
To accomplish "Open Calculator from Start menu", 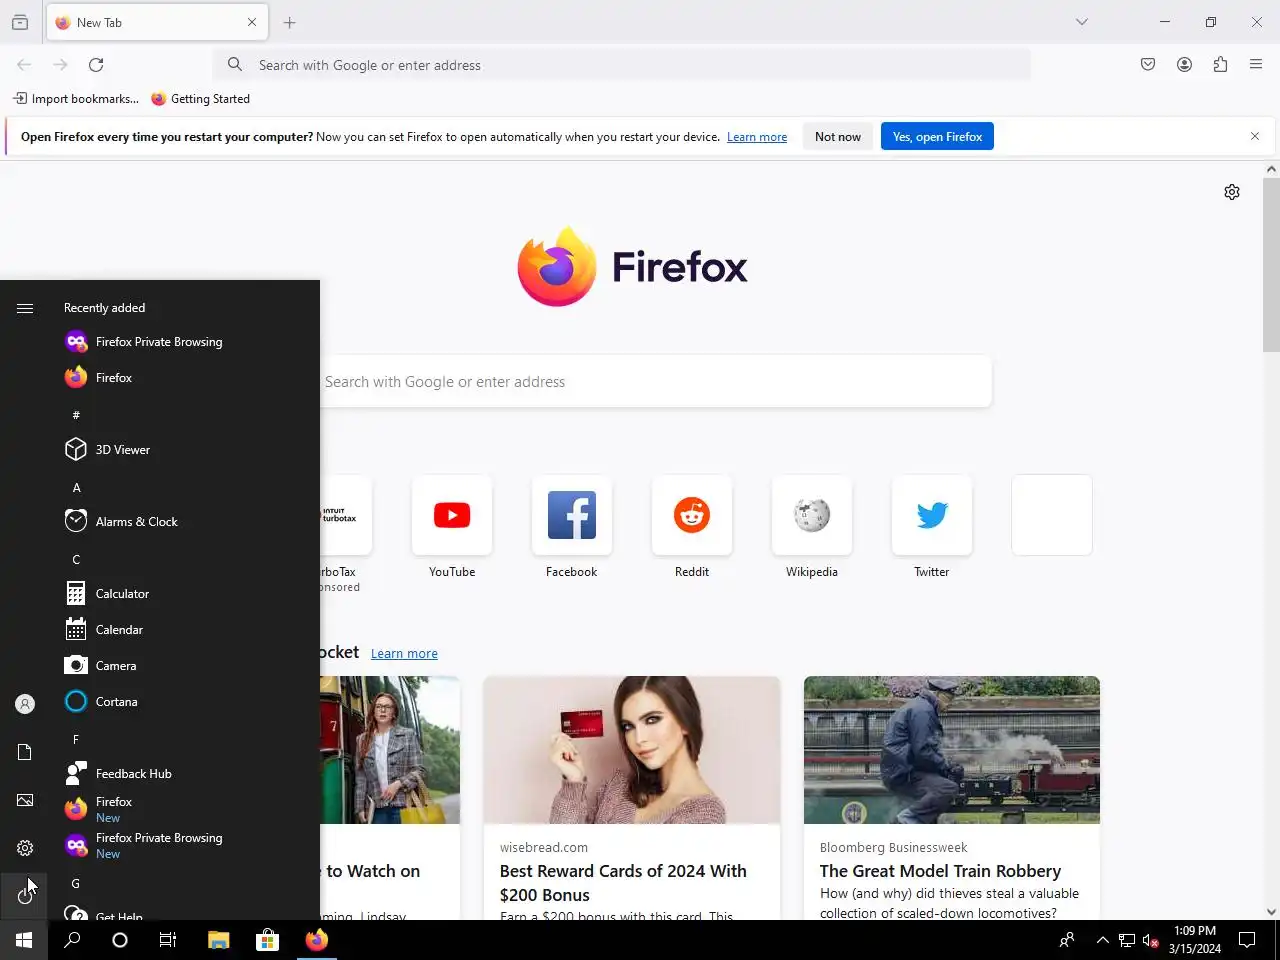I will pyautogui.click(x=184, y=594).
